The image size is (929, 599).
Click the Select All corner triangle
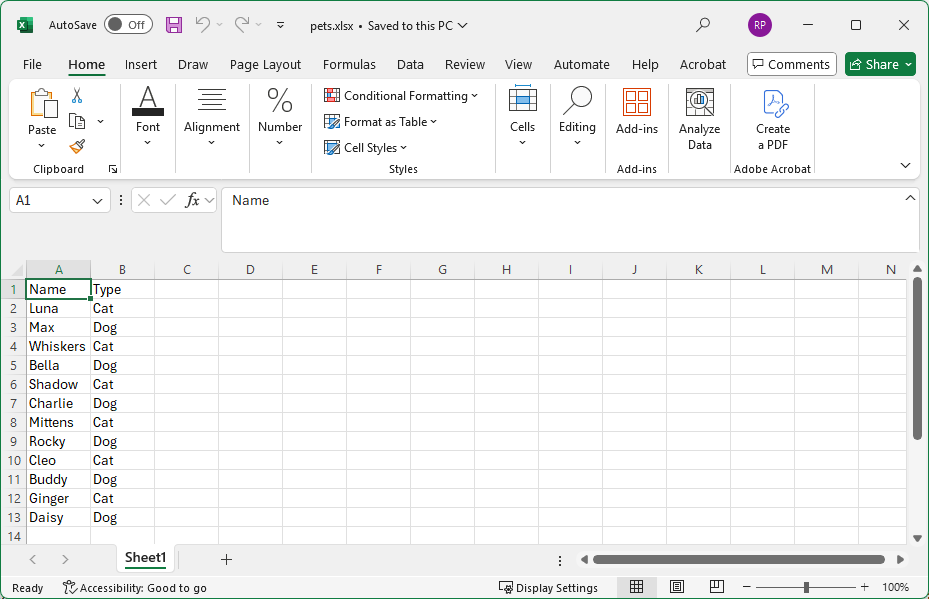17,270
